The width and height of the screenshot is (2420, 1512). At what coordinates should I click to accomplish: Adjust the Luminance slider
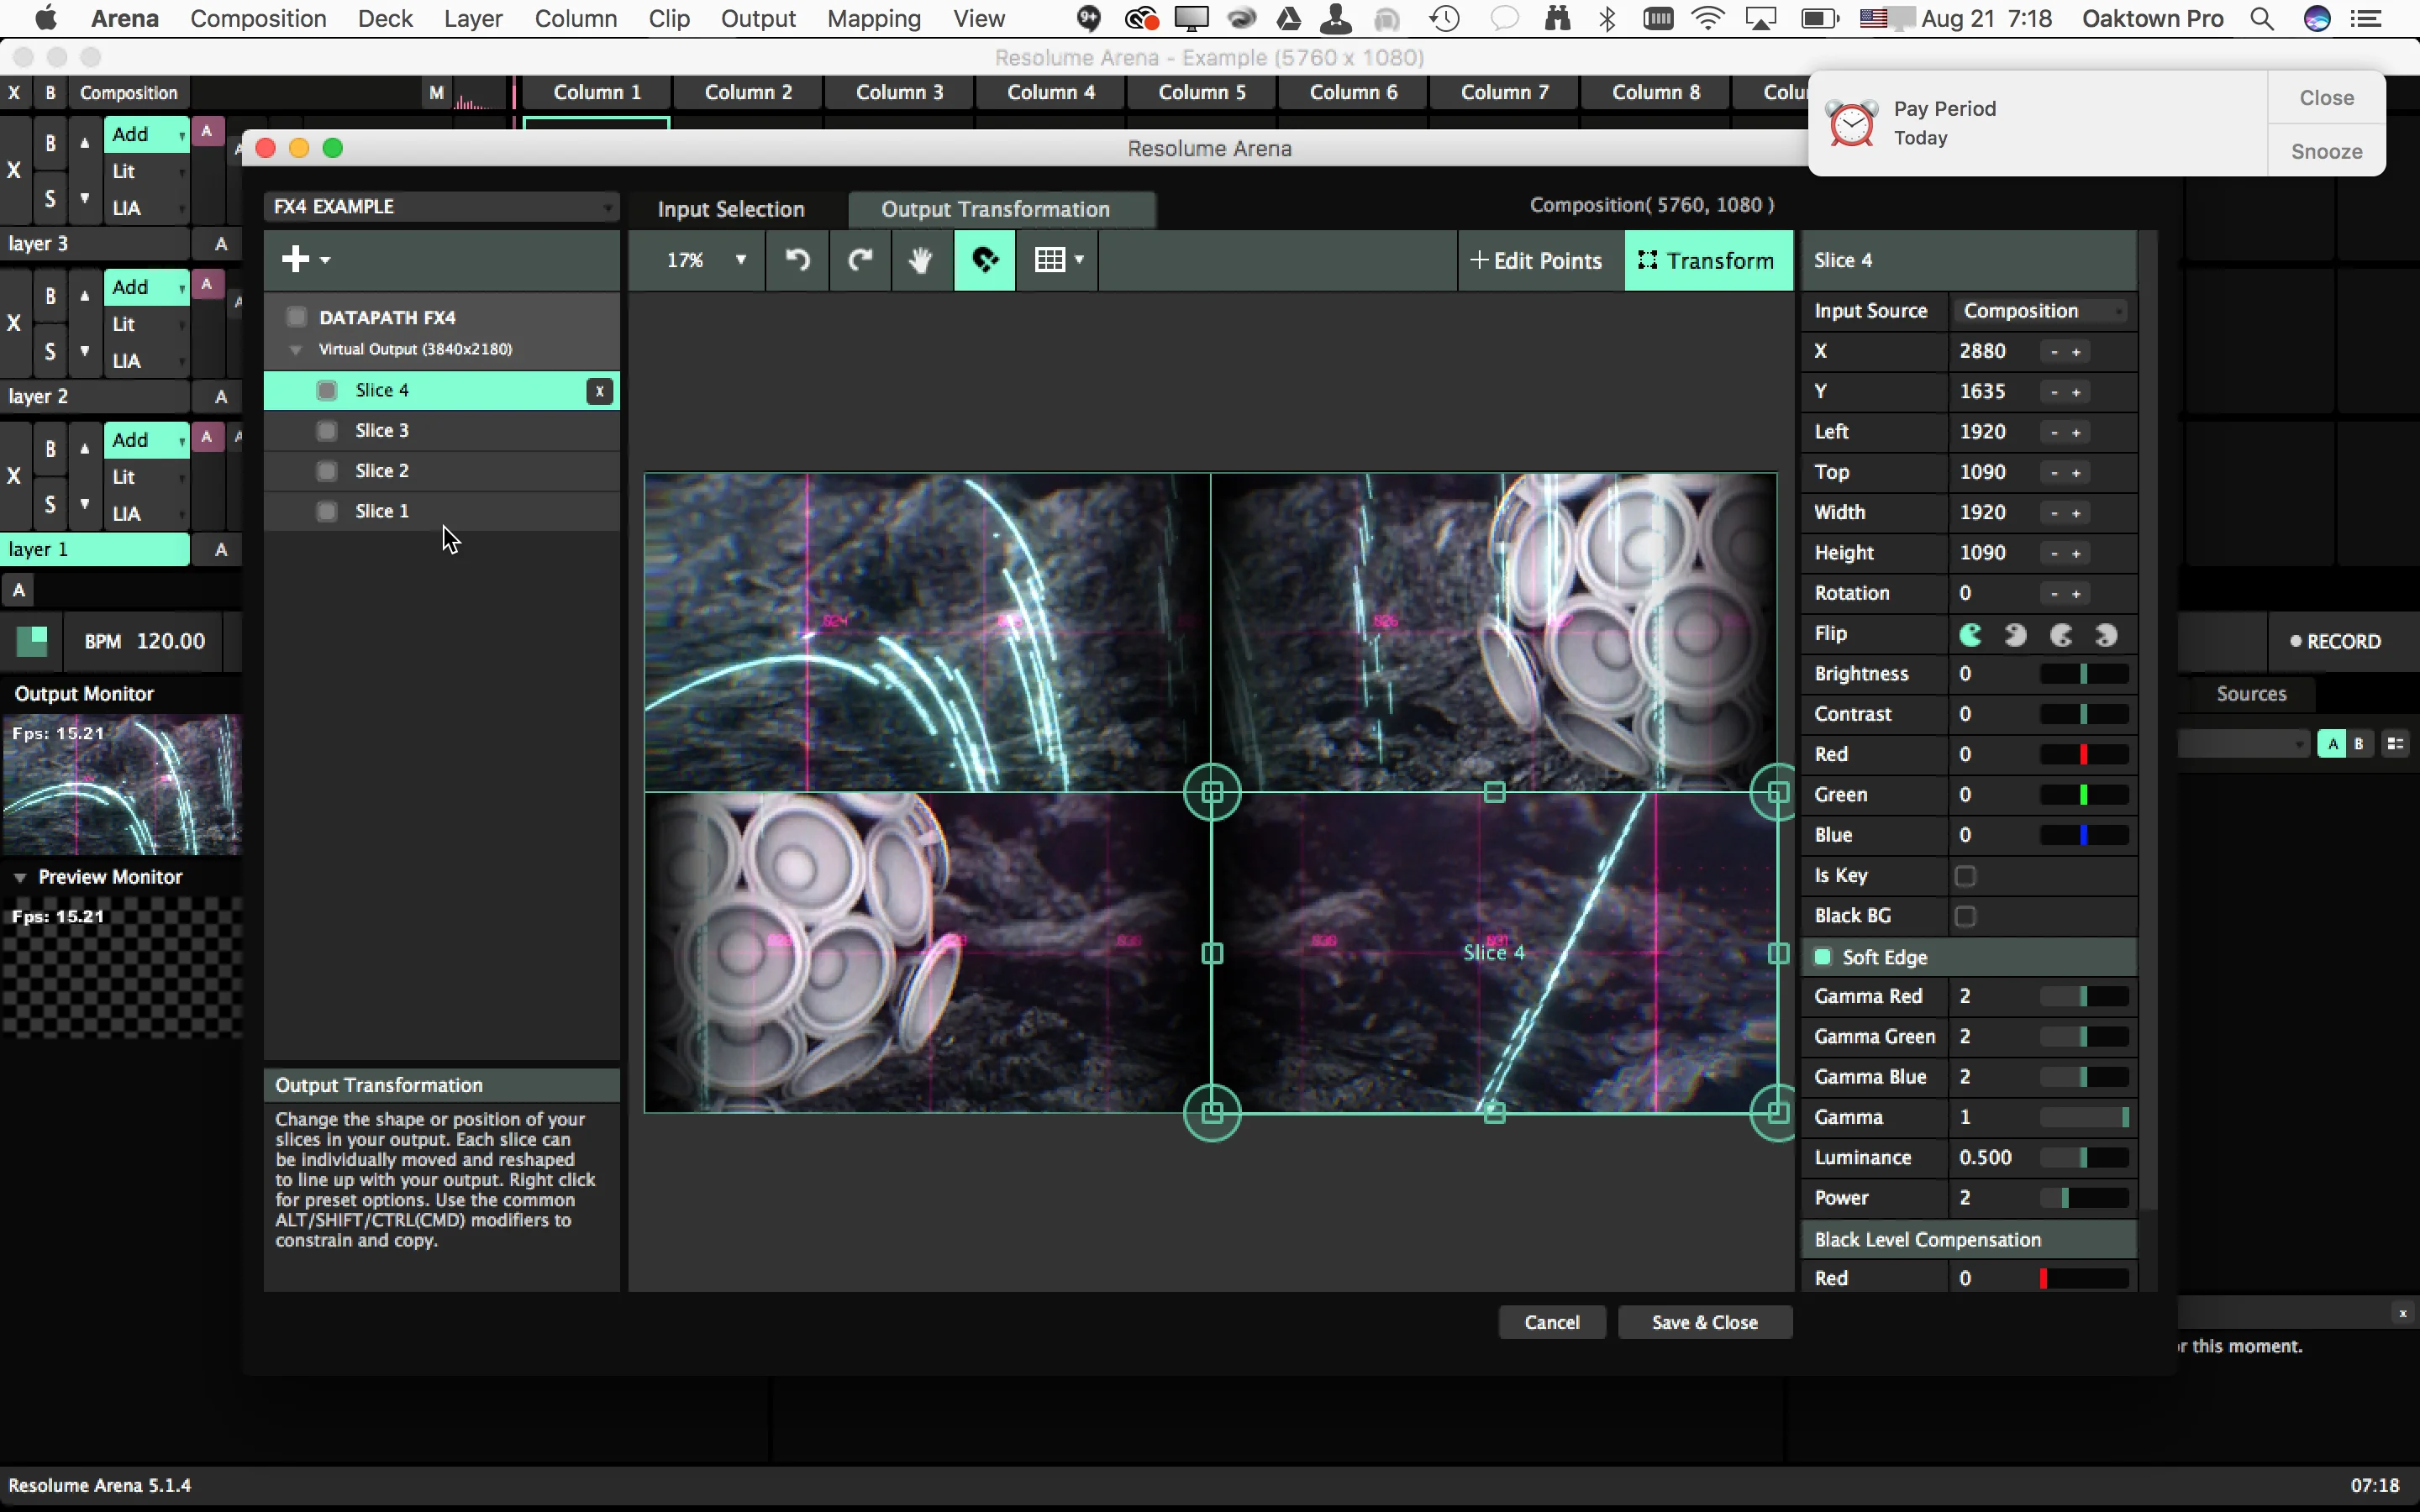[x=2083, y=1157]
